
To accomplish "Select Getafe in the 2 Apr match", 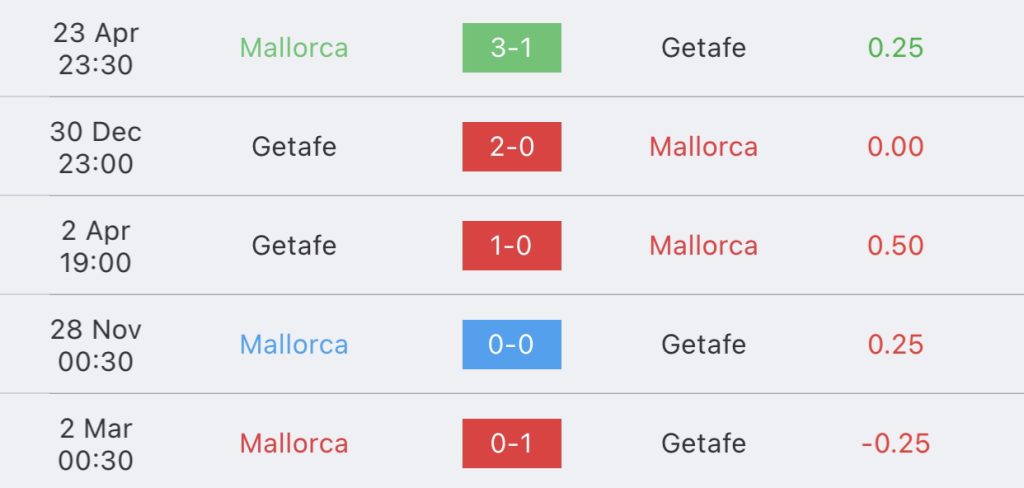I will pos(294,246).
